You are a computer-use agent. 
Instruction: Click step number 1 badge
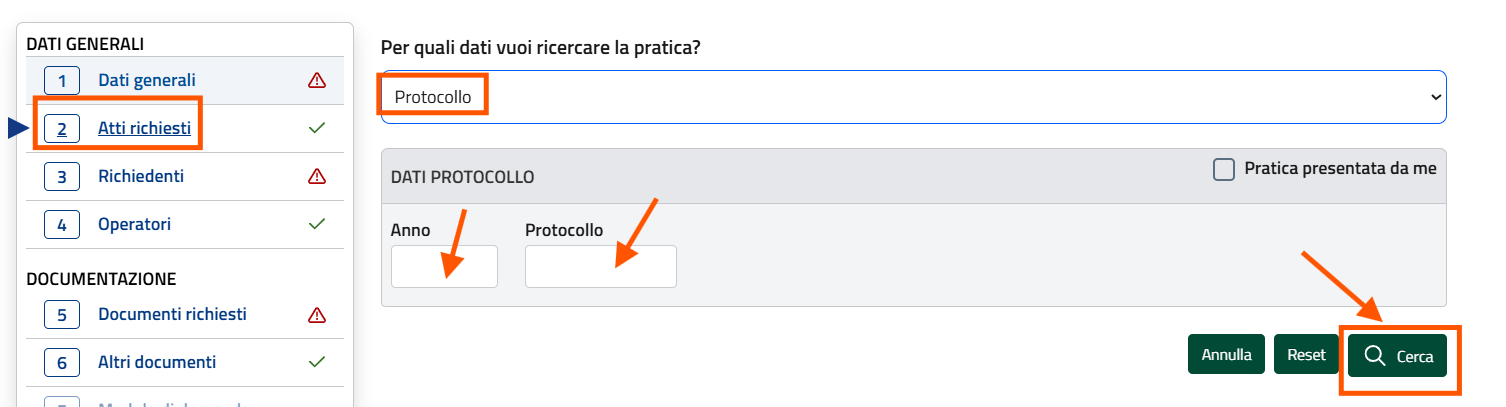[62, 80]
